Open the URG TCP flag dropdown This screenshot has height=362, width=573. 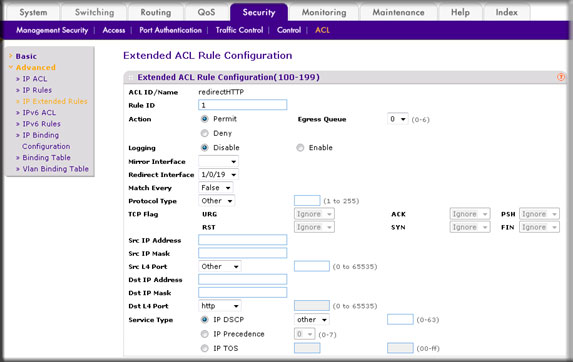314,214
